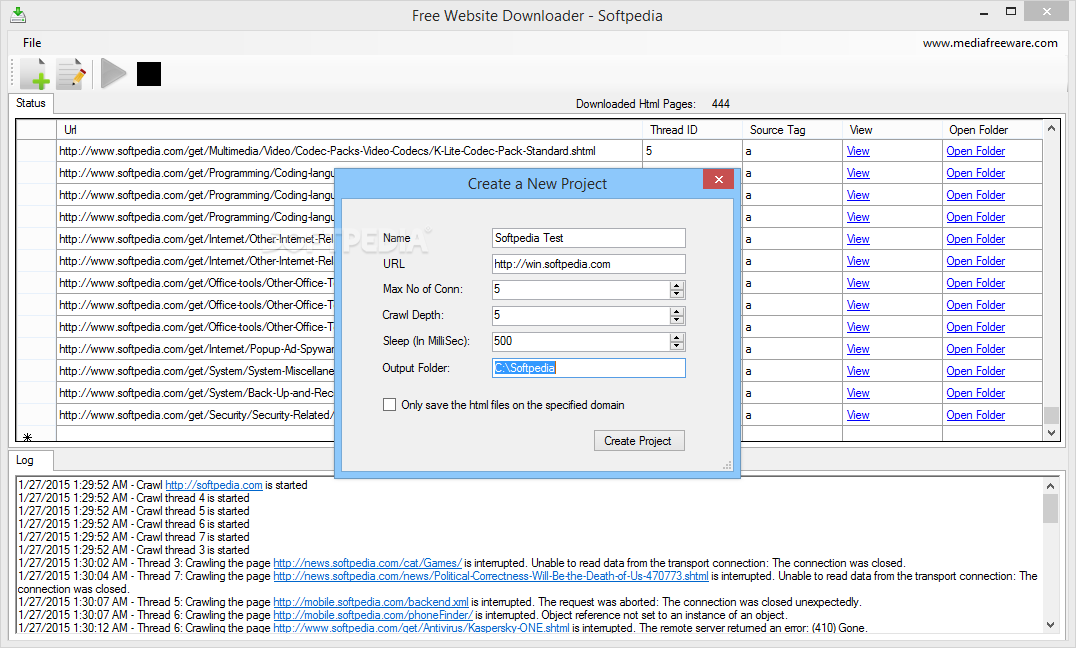
Task: Open mobile.softpedia.com/backend.xml log link
Action: click(371, 602)
